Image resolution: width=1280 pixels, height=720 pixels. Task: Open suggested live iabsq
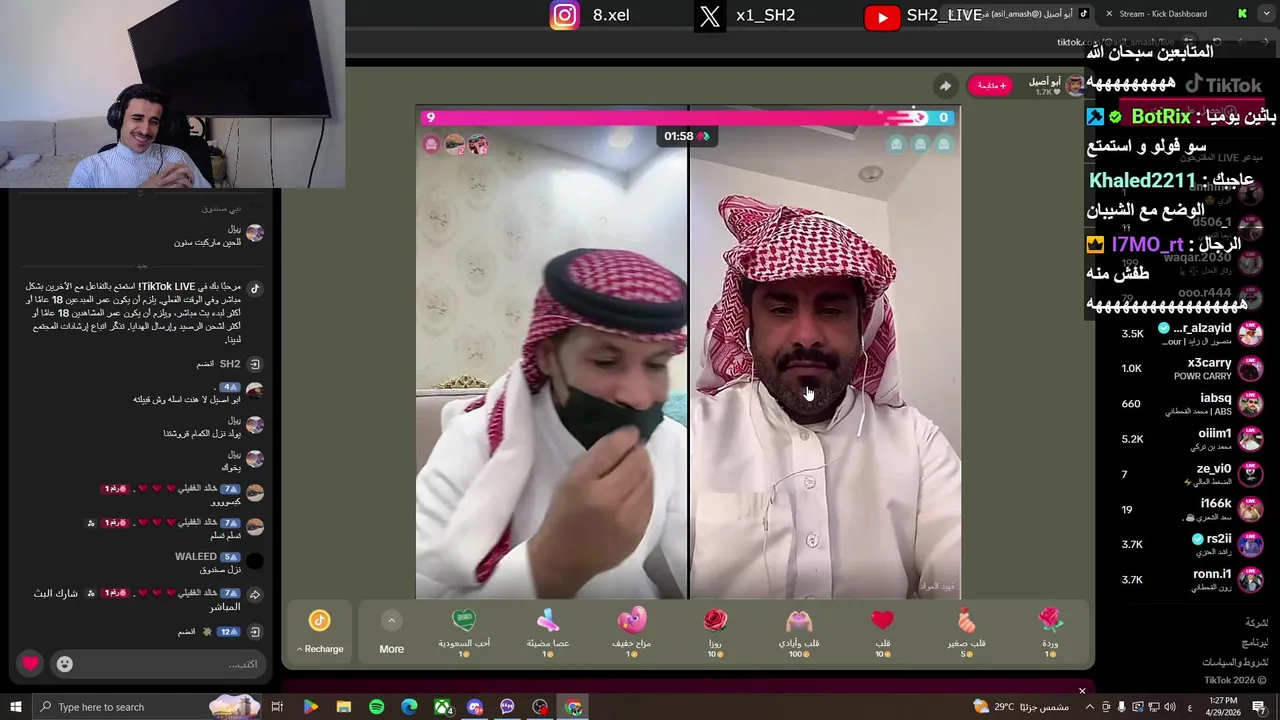[x=1190, y=404]
